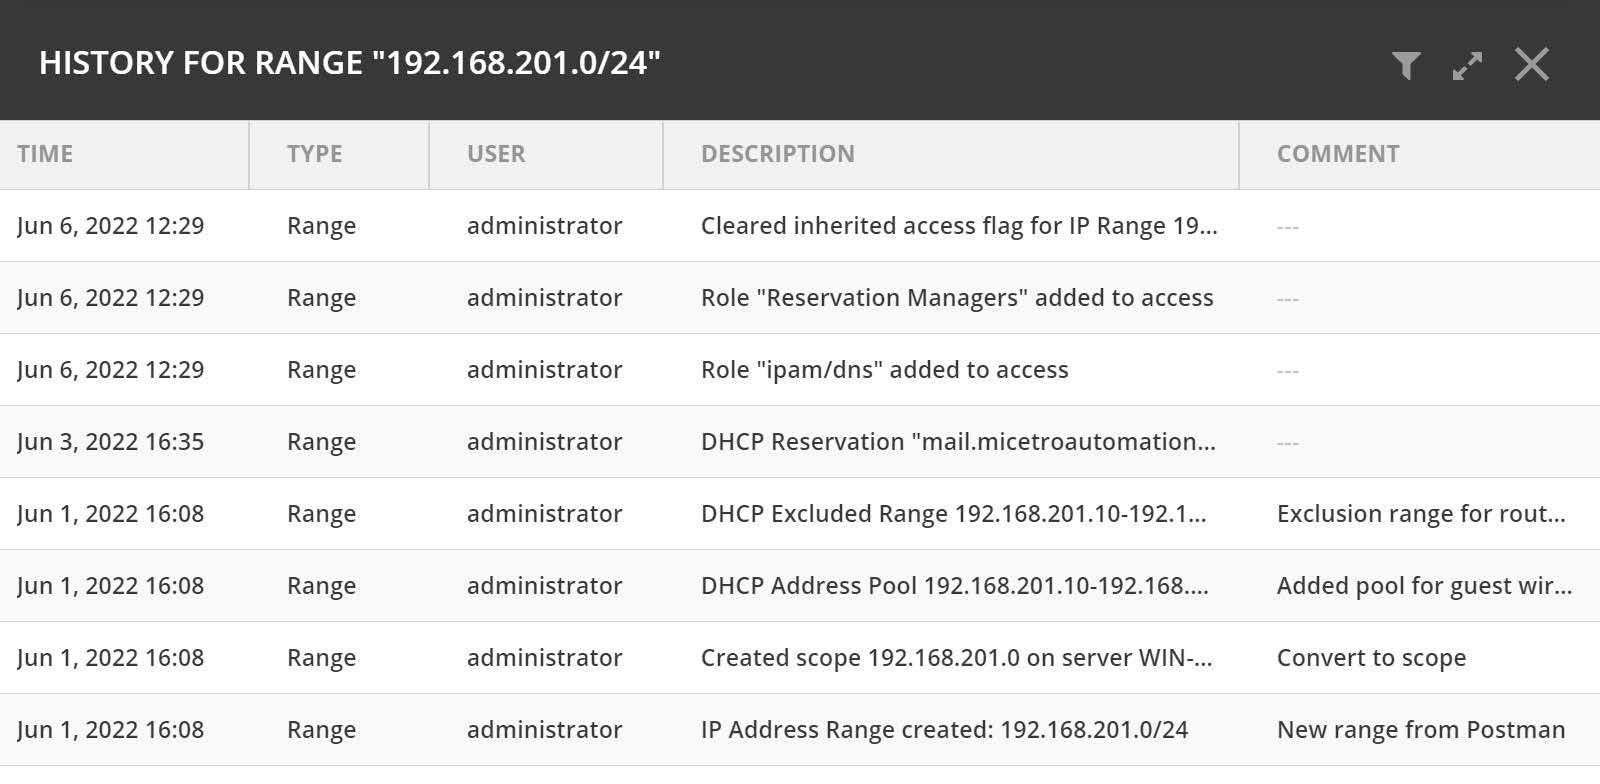
Task: Click the 'Jun 3, 2022 16:35' timestamp
Action: (x=110, y=442)
